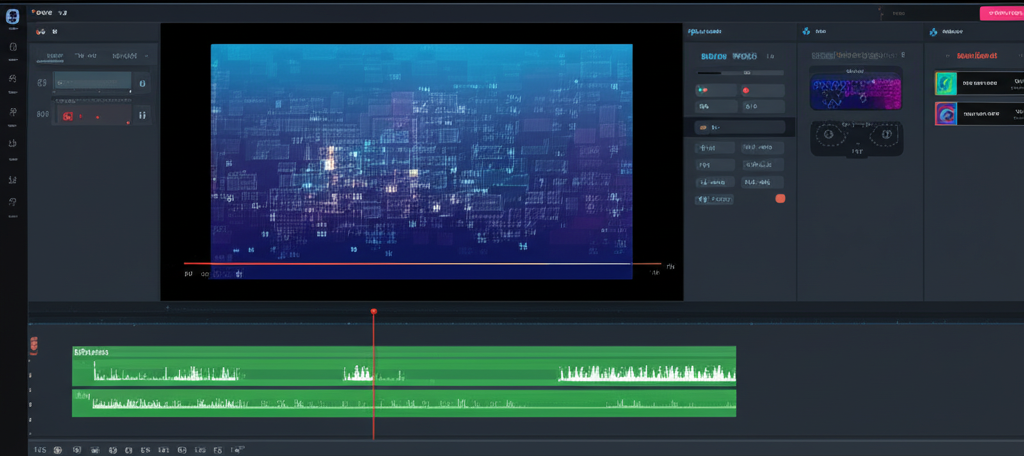The image size is (1024, 456).
Task: Select the underlined tab in the left panel
Action: tap(54, 57)
